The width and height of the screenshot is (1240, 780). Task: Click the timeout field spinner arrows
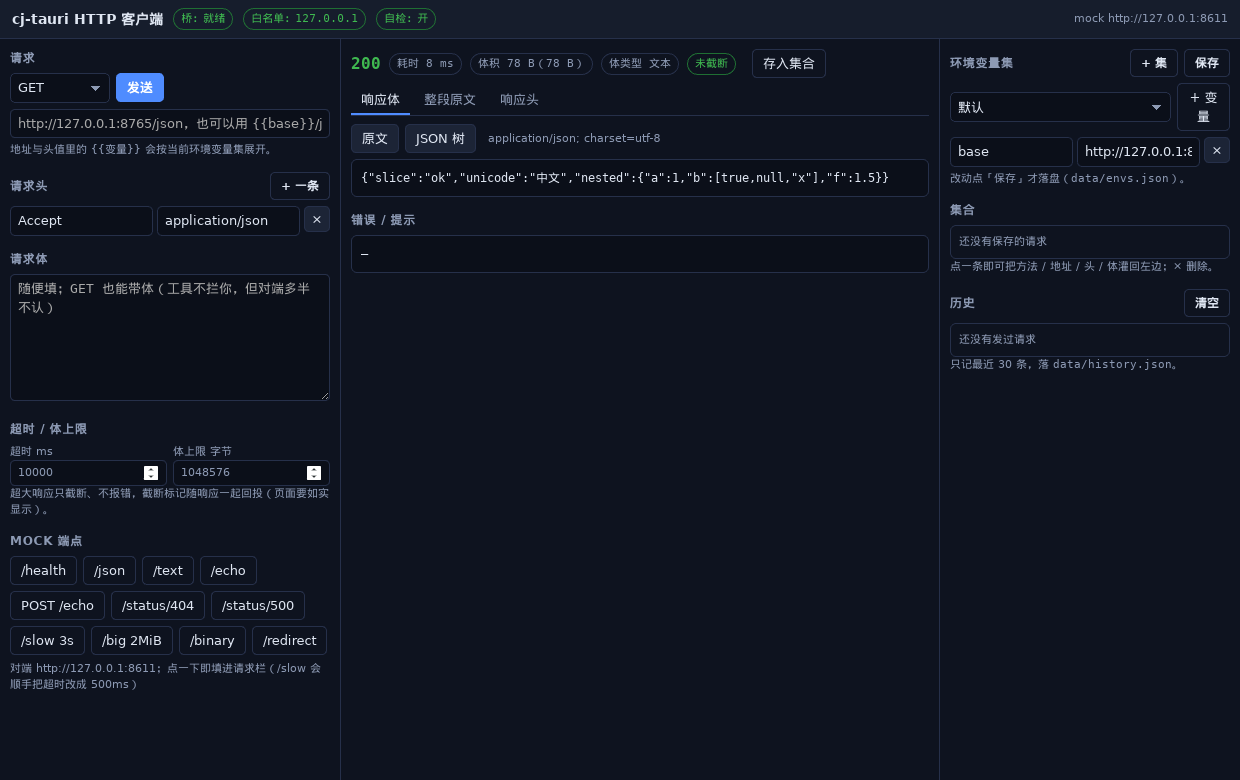[x=151, y=473]
